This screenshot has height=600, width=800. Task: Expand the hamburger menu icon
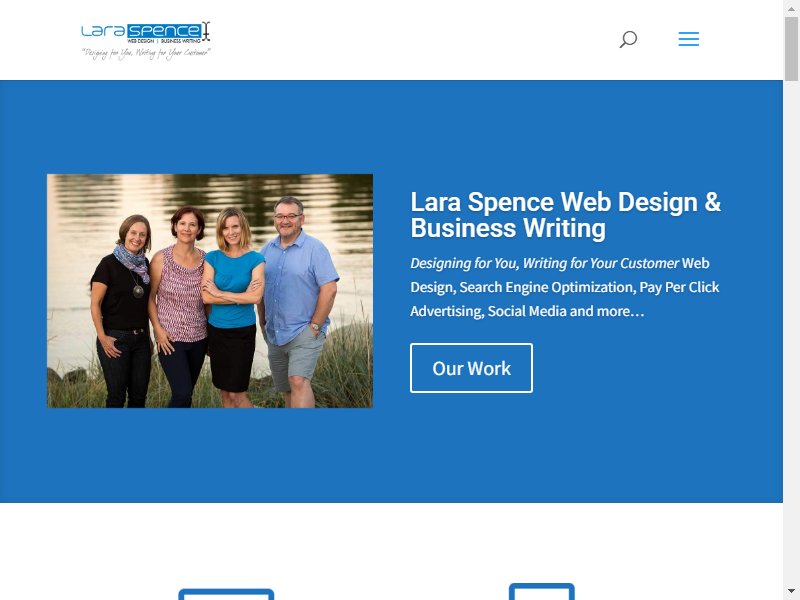click(688, 39)
